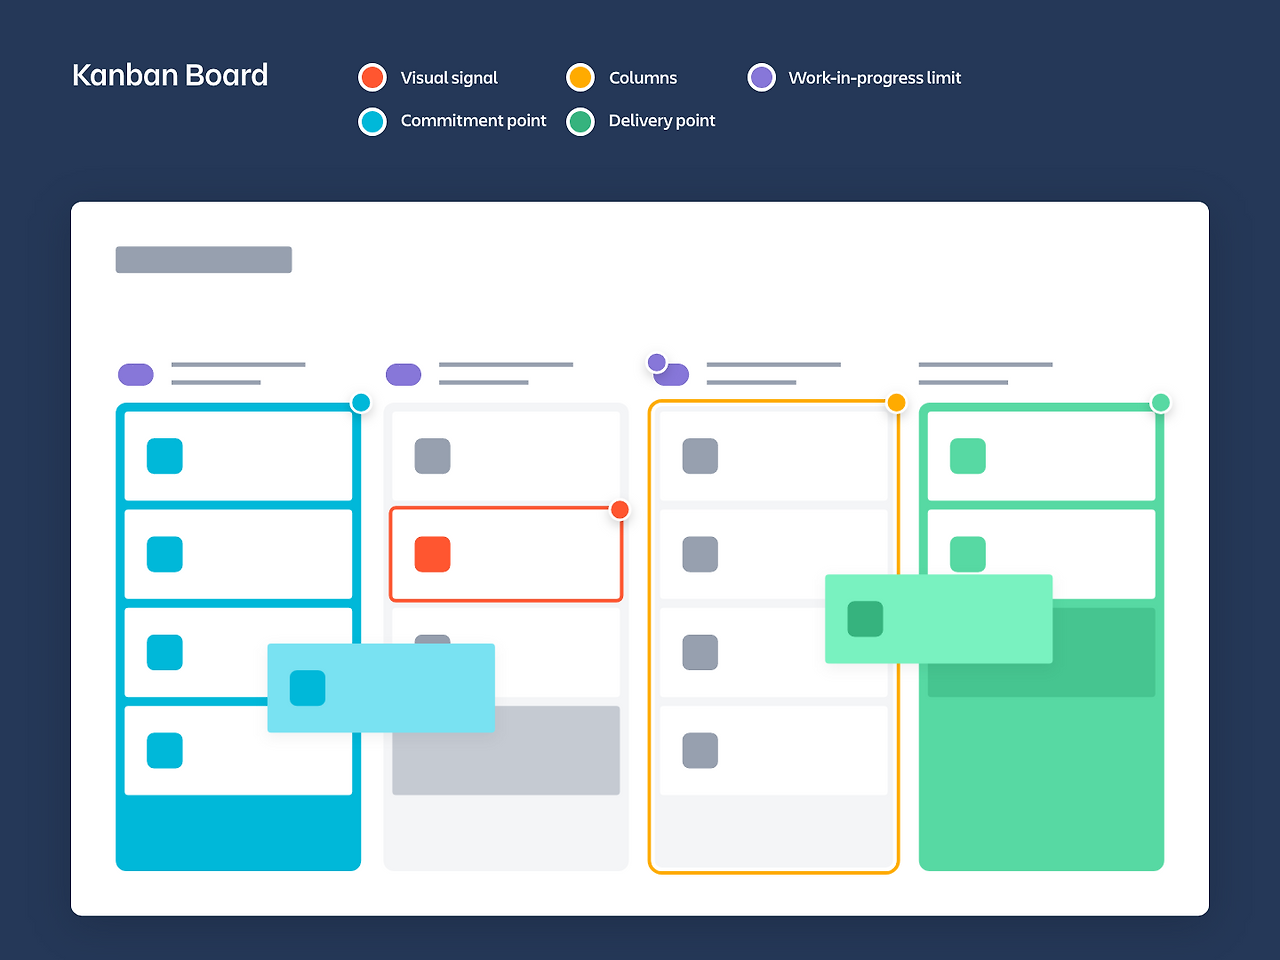Toggle the purple badge above the first column

(x=135, y=374)
